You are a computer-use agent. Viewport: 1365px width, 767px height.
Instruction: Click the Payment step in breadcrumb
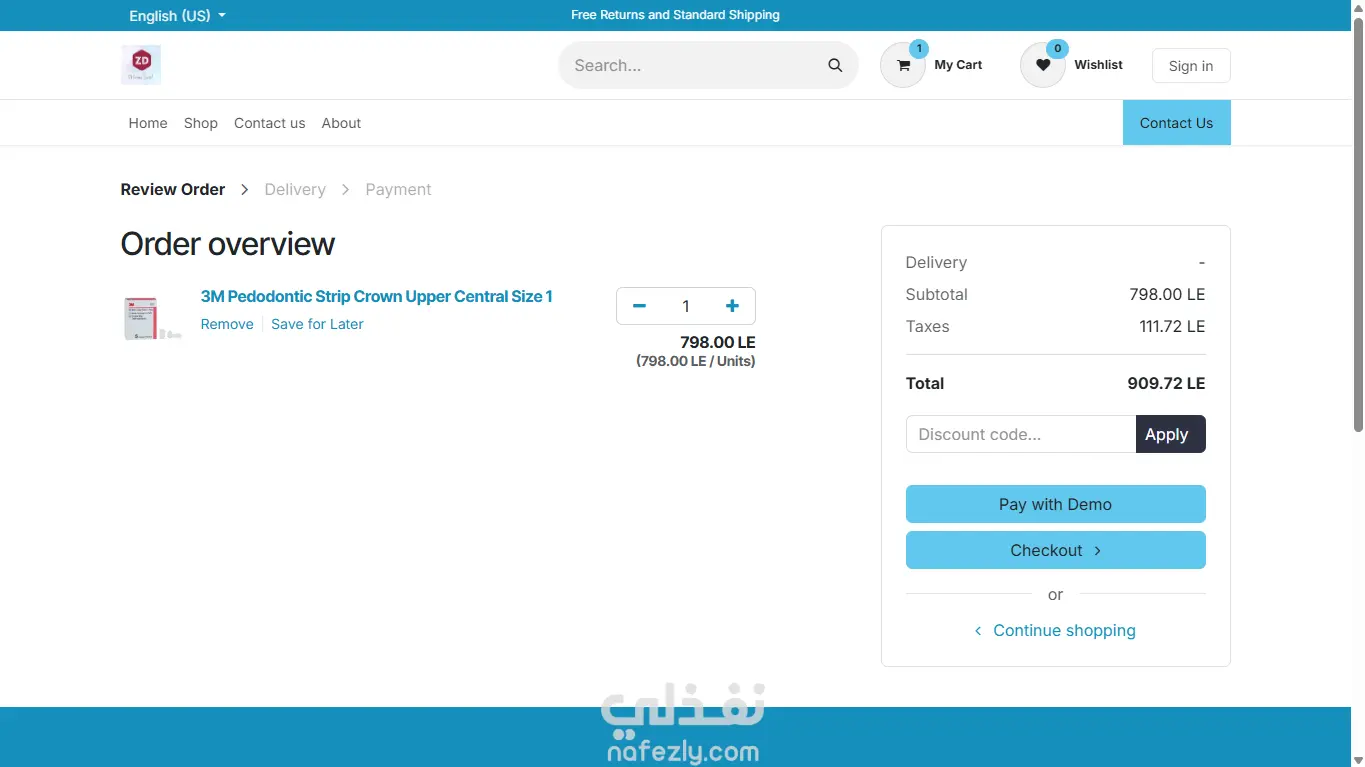[x=398, y=189]
